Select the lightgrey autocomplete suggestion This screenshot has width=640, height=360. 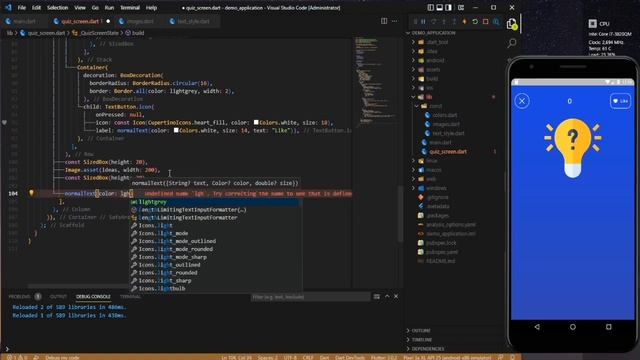[x=216, y=202]
